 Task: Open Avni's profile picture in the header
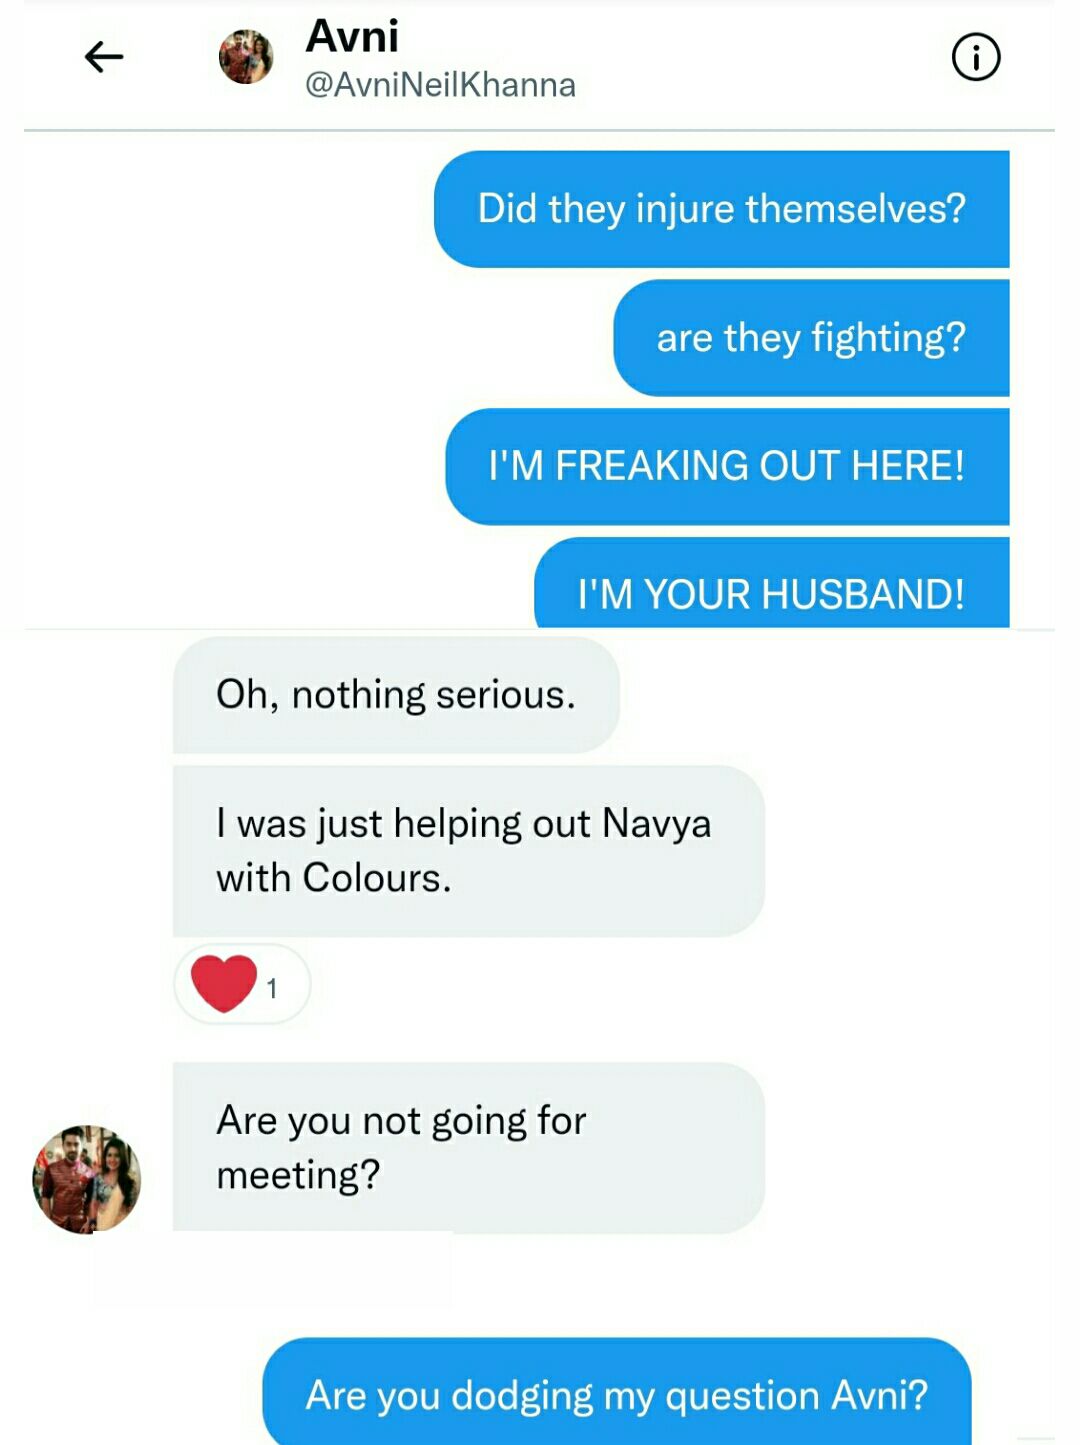coord(246,57)
